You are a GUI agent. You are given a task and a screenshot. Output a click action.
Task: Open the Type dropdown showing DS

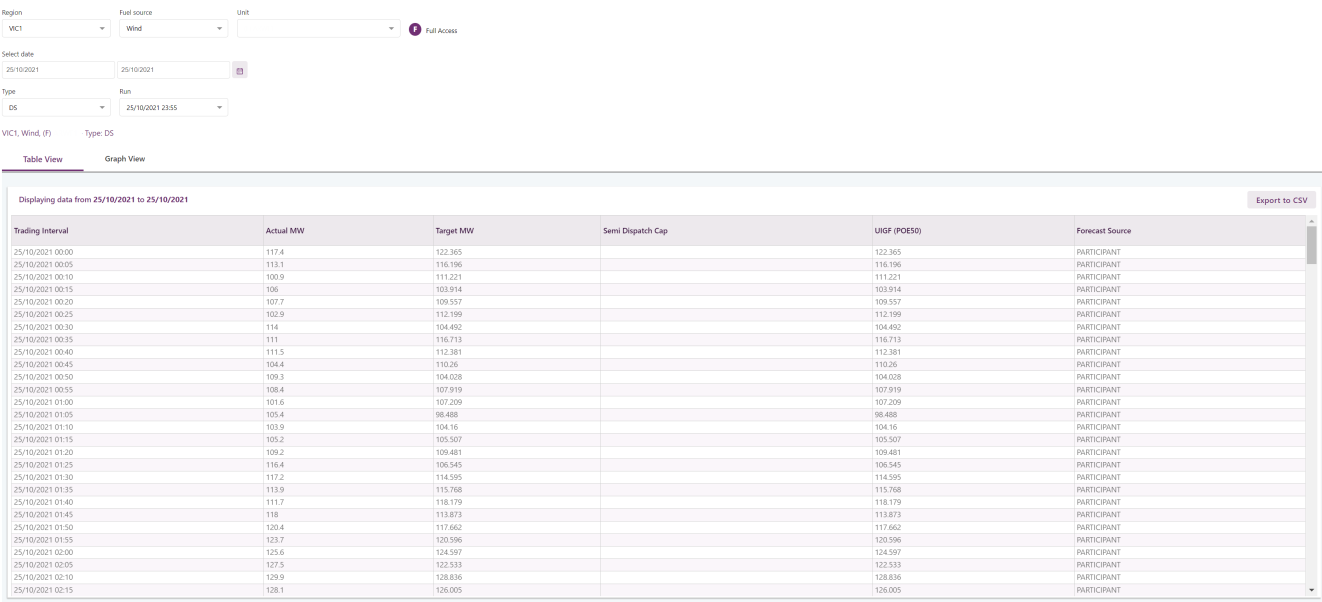tap(57, 107)
